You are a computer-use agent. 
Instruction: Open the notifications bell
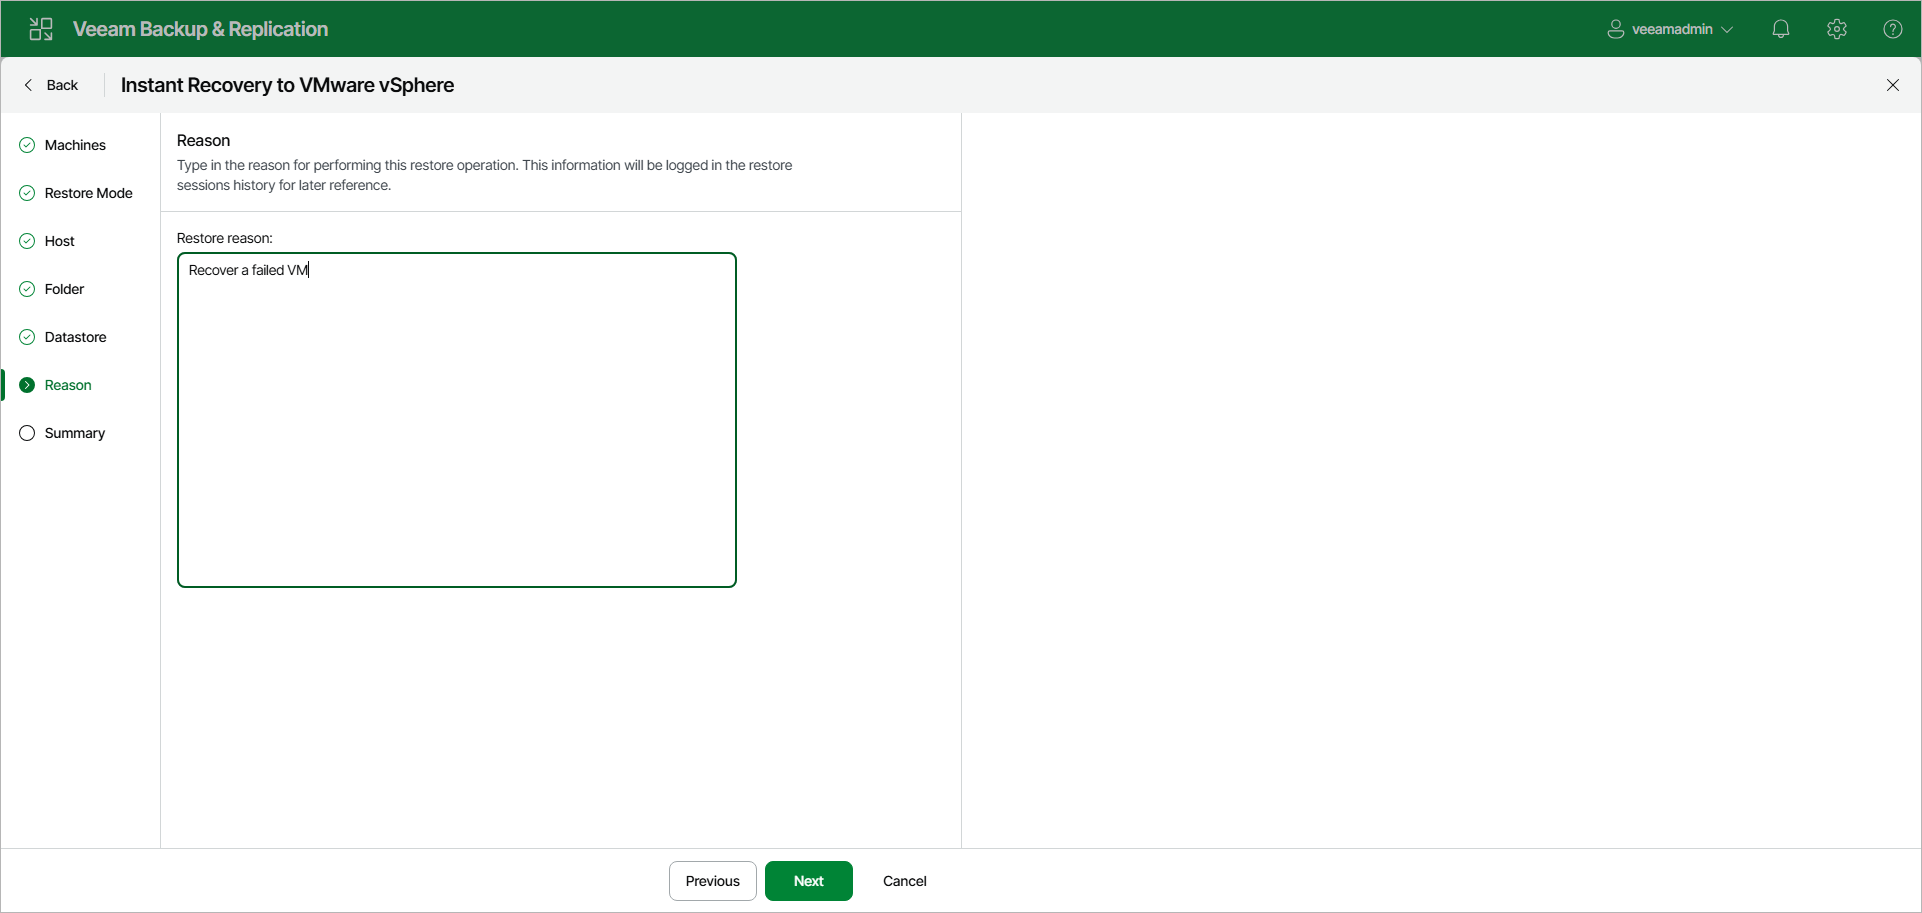click(x=1781, y=29)
